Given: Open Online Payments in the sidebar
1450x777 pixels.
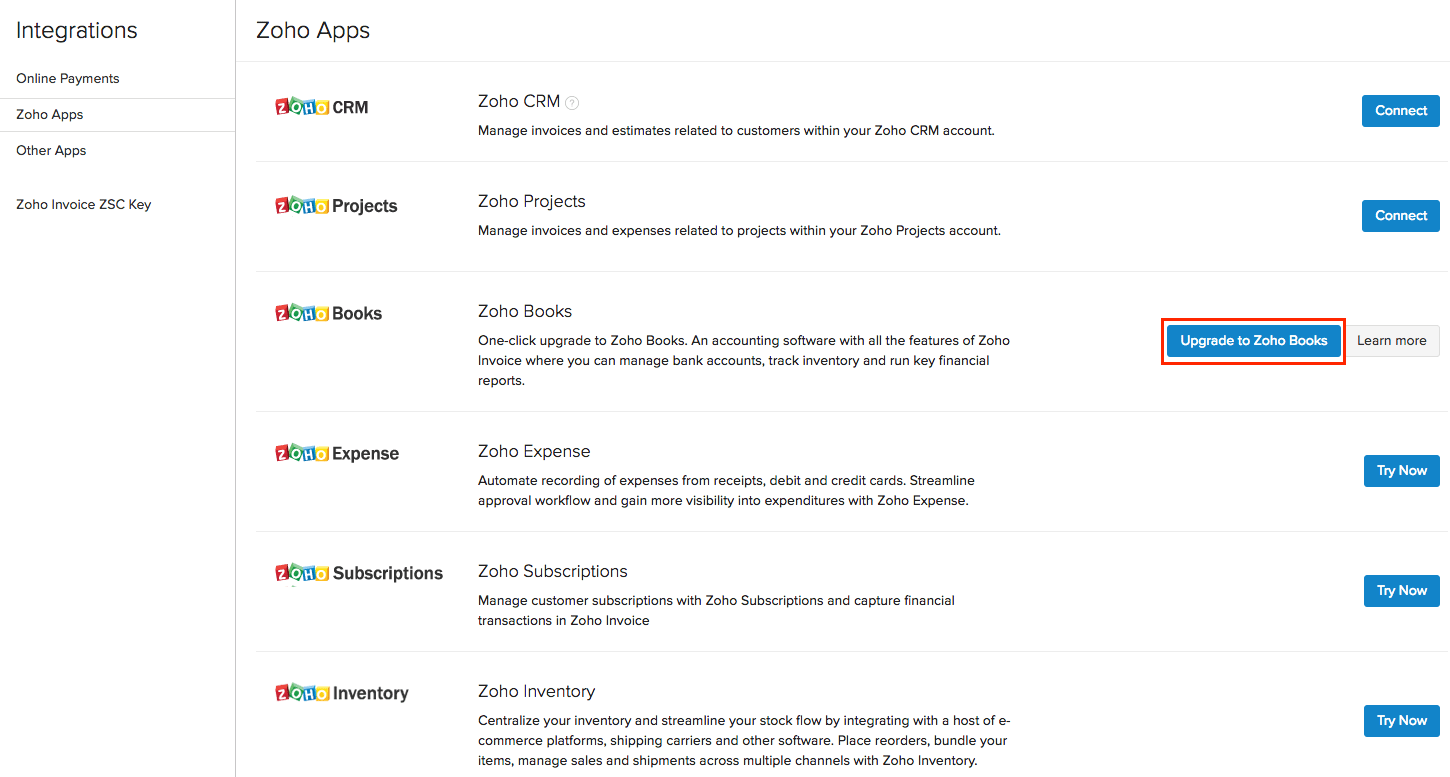Looking at the screenshot, I should (x=68, y=78).
